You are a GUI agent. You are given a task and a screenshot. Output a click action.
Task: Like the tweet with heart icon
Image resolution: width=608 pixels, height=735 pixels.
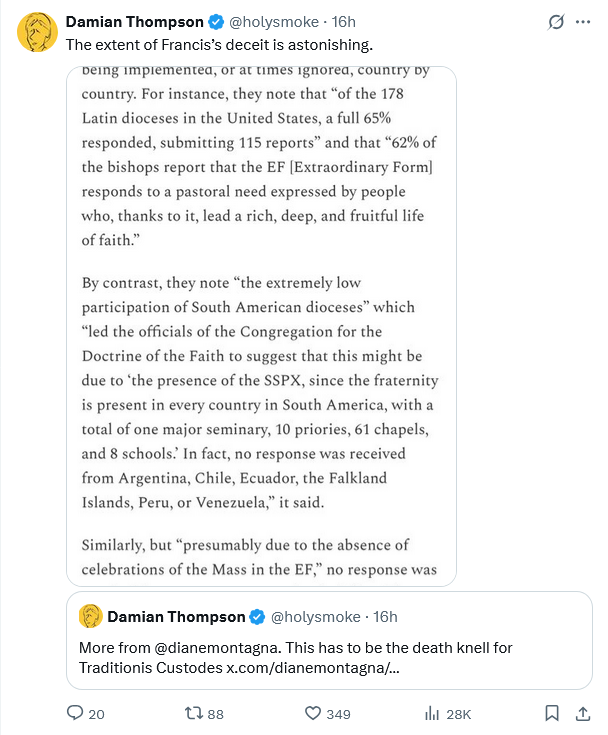tap(312, 713)
